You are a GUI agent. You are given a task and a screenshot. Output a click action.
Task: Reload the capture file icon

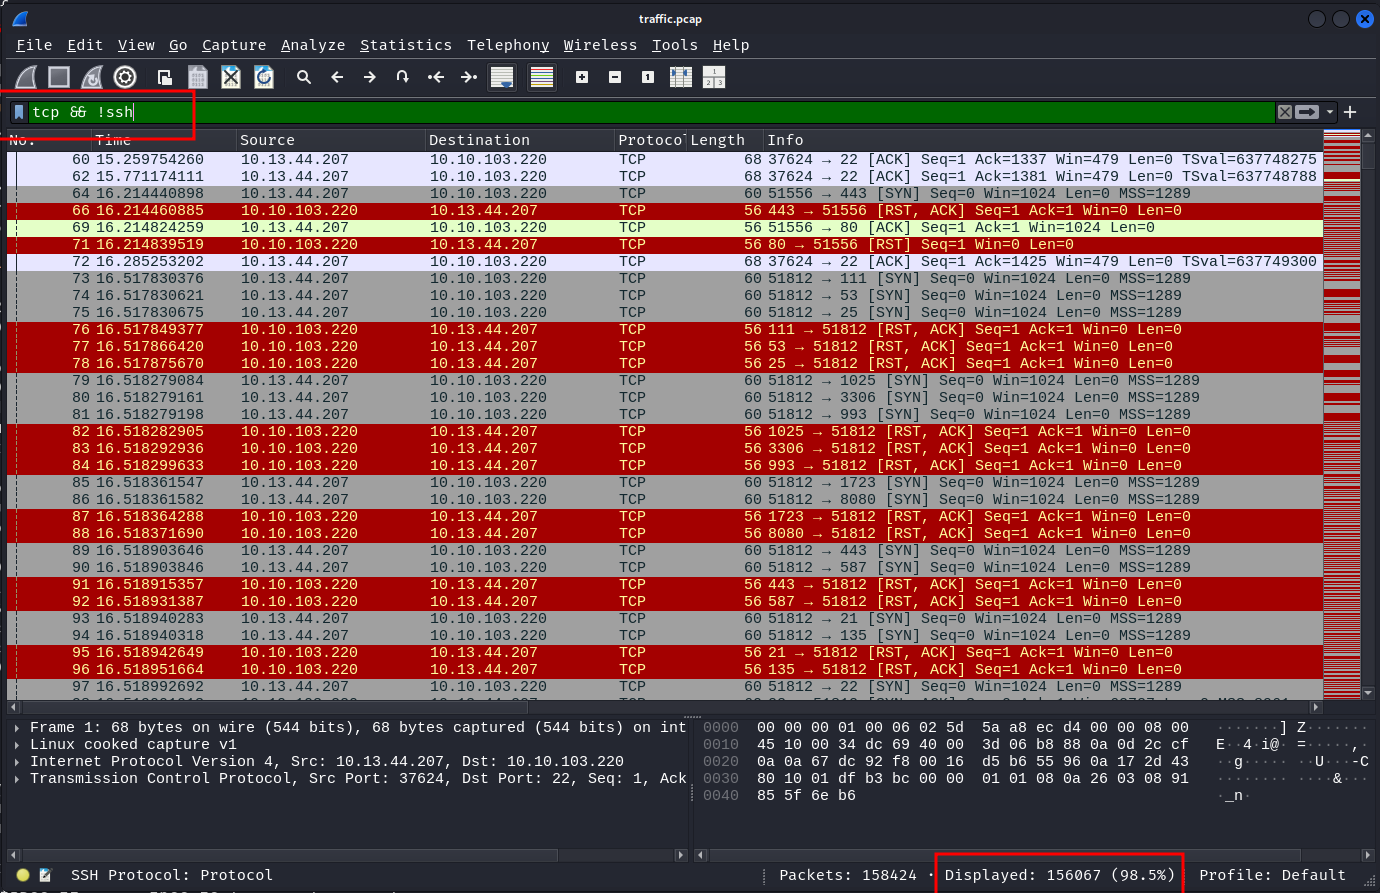[264, 77]
